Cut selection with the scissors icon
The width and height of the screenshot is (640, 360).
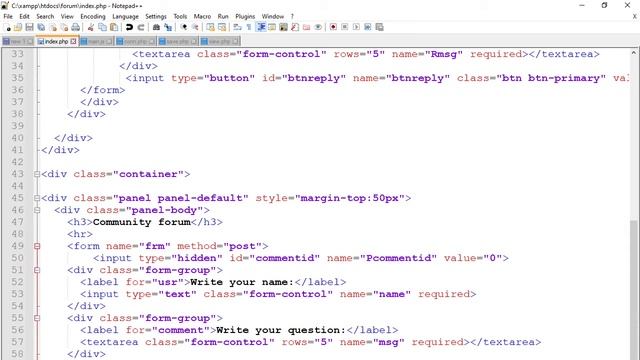[x=91, y=27]
